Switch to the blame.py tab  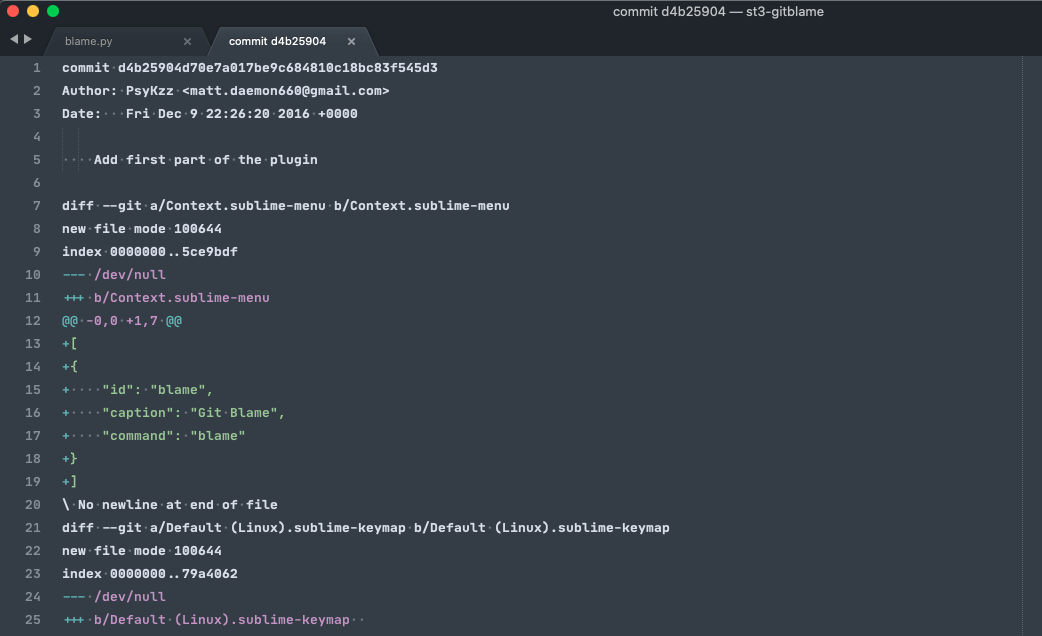click(88, 41)
